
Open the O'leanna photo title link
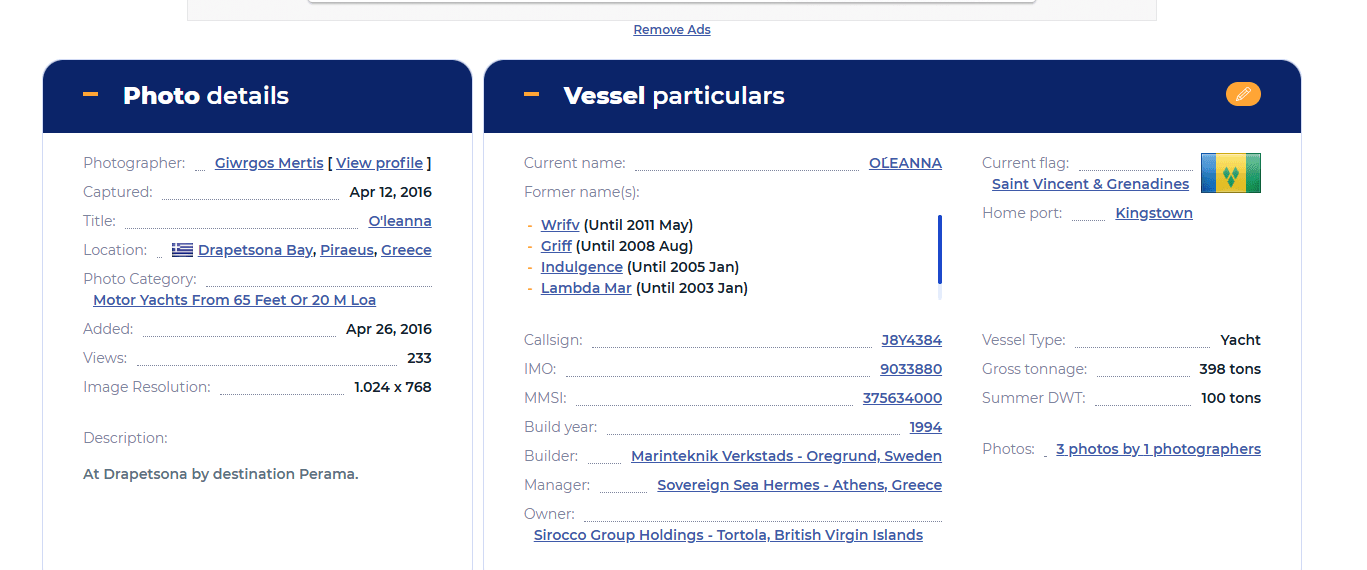coord(400,221)
